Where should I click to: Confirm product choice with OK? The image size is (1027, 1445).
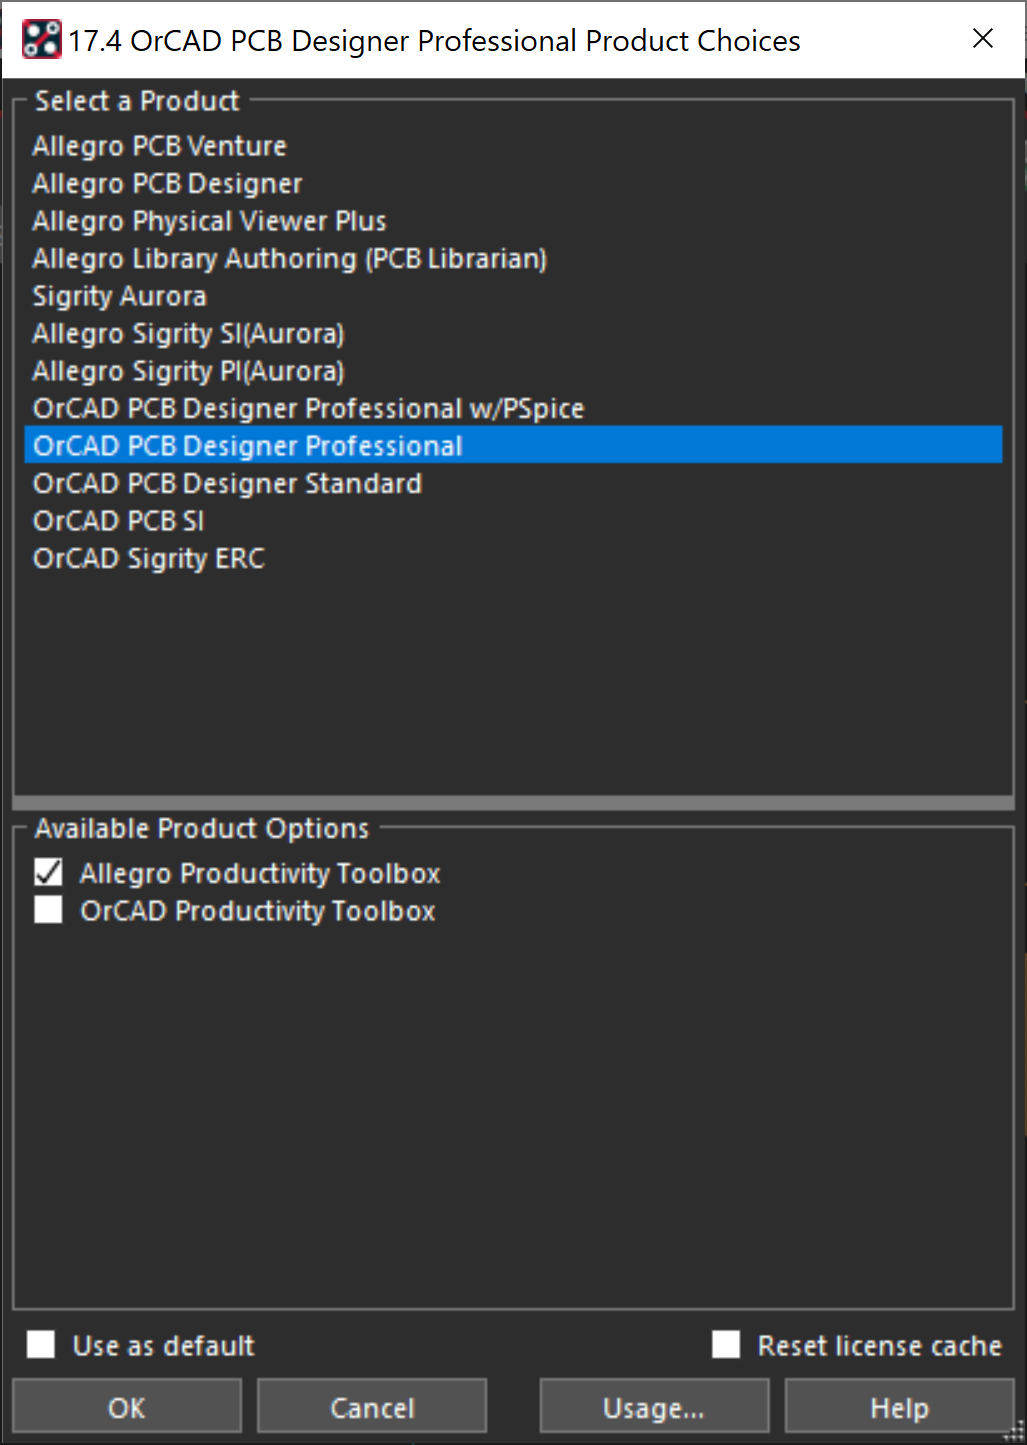[x=126, y=1406]
